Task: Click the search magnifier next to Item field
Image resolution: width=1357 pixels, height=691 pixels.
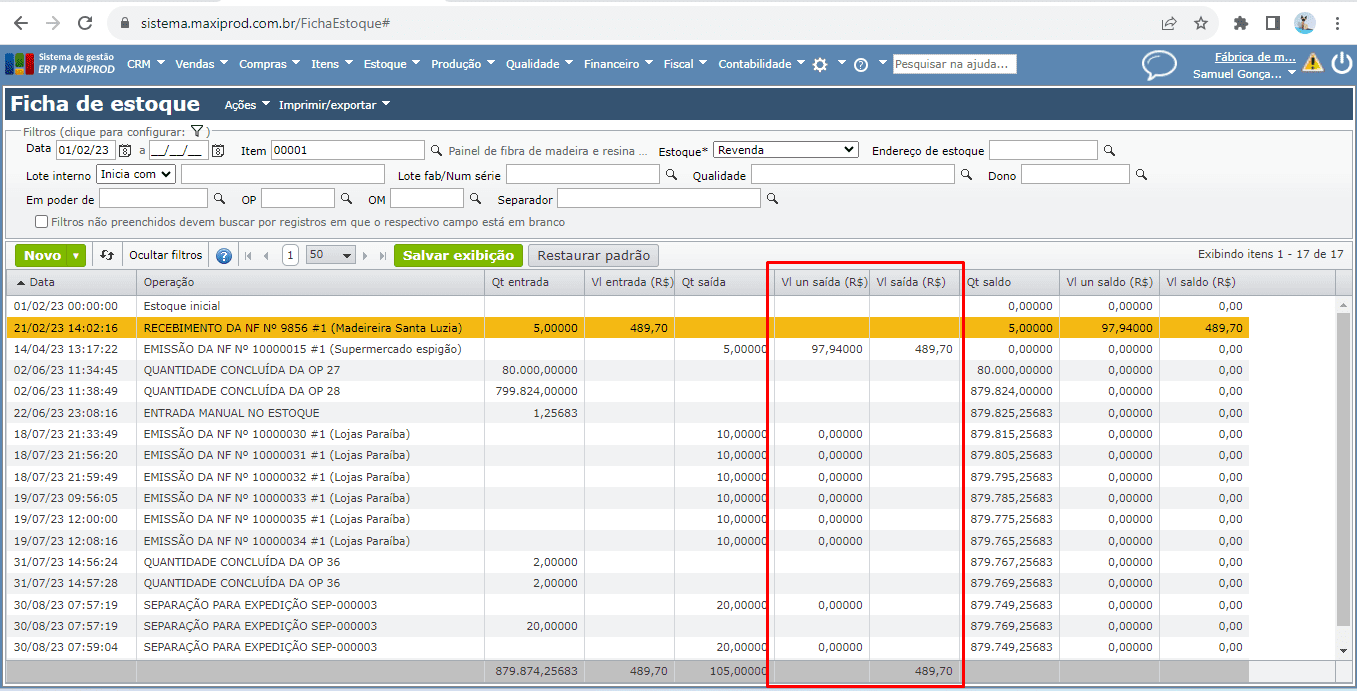Action: [x=436, y=151]
